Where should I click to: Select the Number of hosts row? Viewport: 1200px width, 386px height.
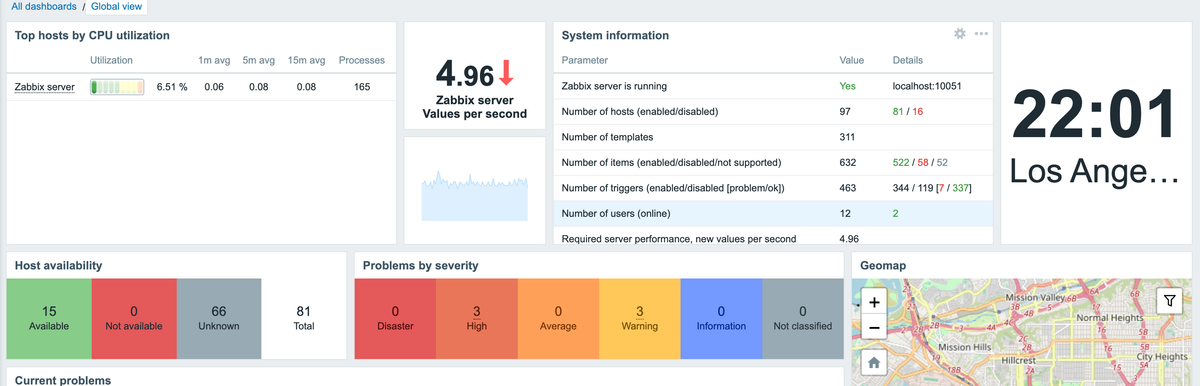[x=773, y=111]
